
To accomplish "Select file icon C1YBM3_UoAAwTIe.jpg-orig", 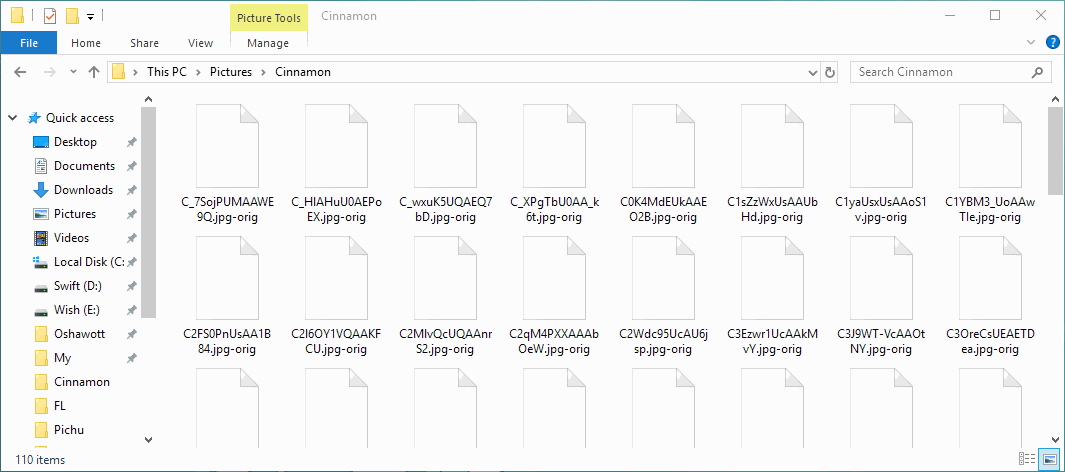I will pyautogui.click(x=990, y=146).
